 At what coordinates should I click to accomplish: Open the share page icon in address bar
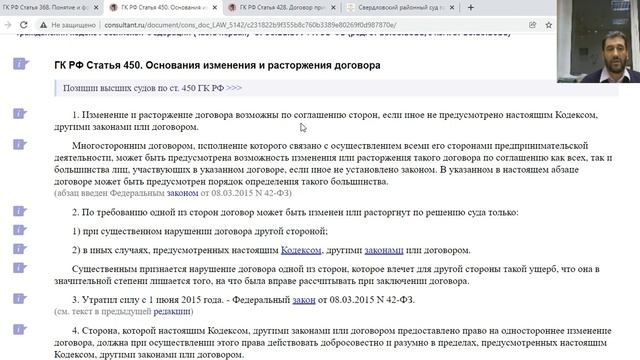532,25
